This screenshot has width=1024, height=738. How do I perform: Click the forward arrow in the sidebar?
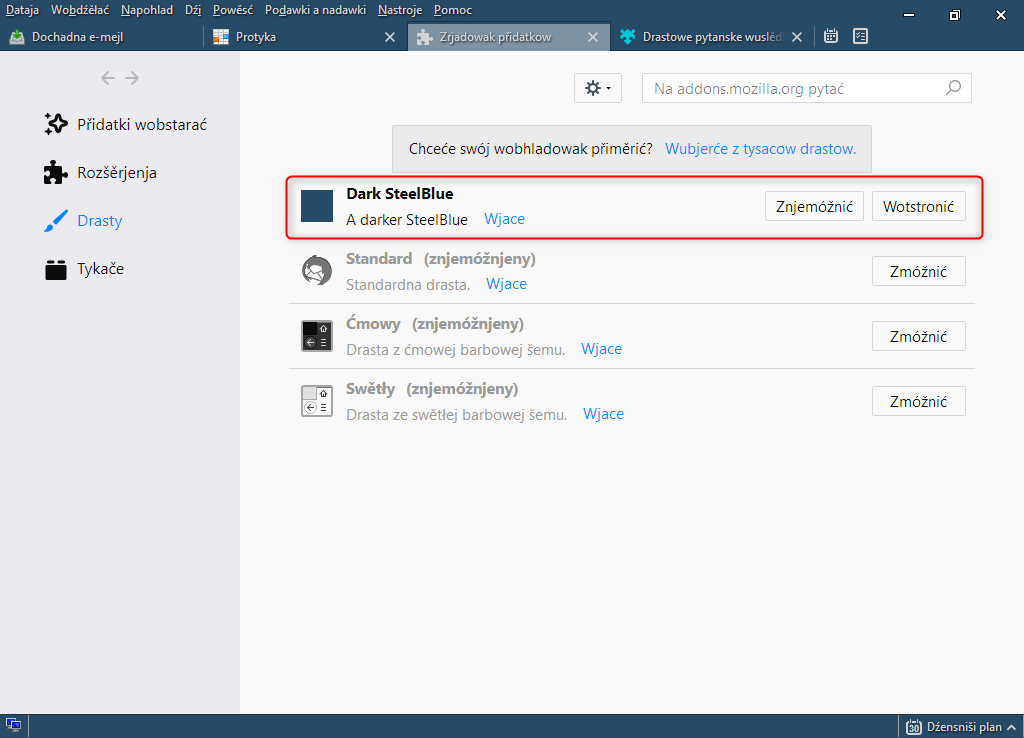pyautogui.click(x=132, y=78)
